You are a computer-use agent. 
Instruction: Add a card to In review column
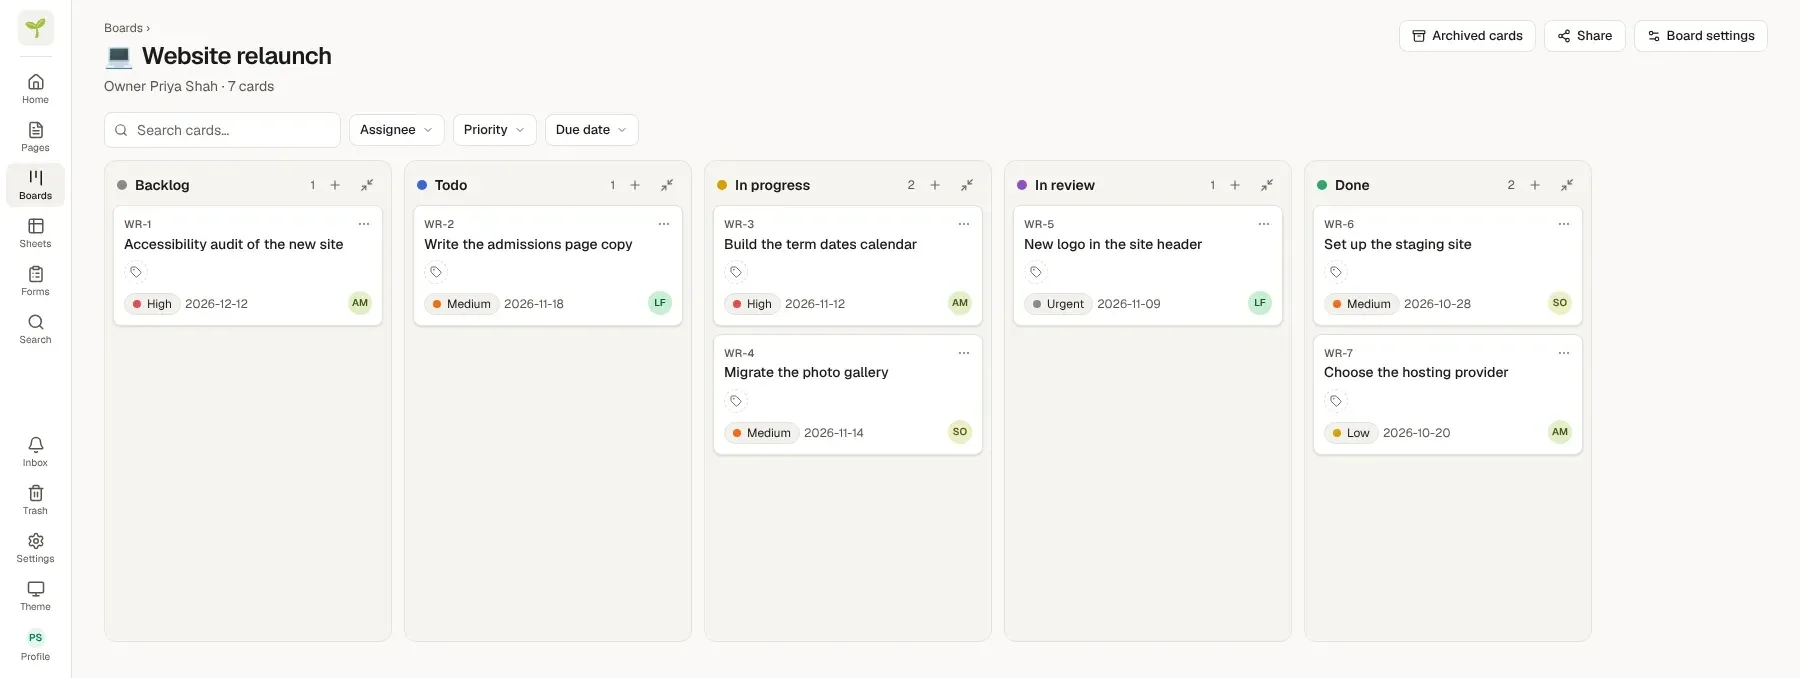(1235, 185)
